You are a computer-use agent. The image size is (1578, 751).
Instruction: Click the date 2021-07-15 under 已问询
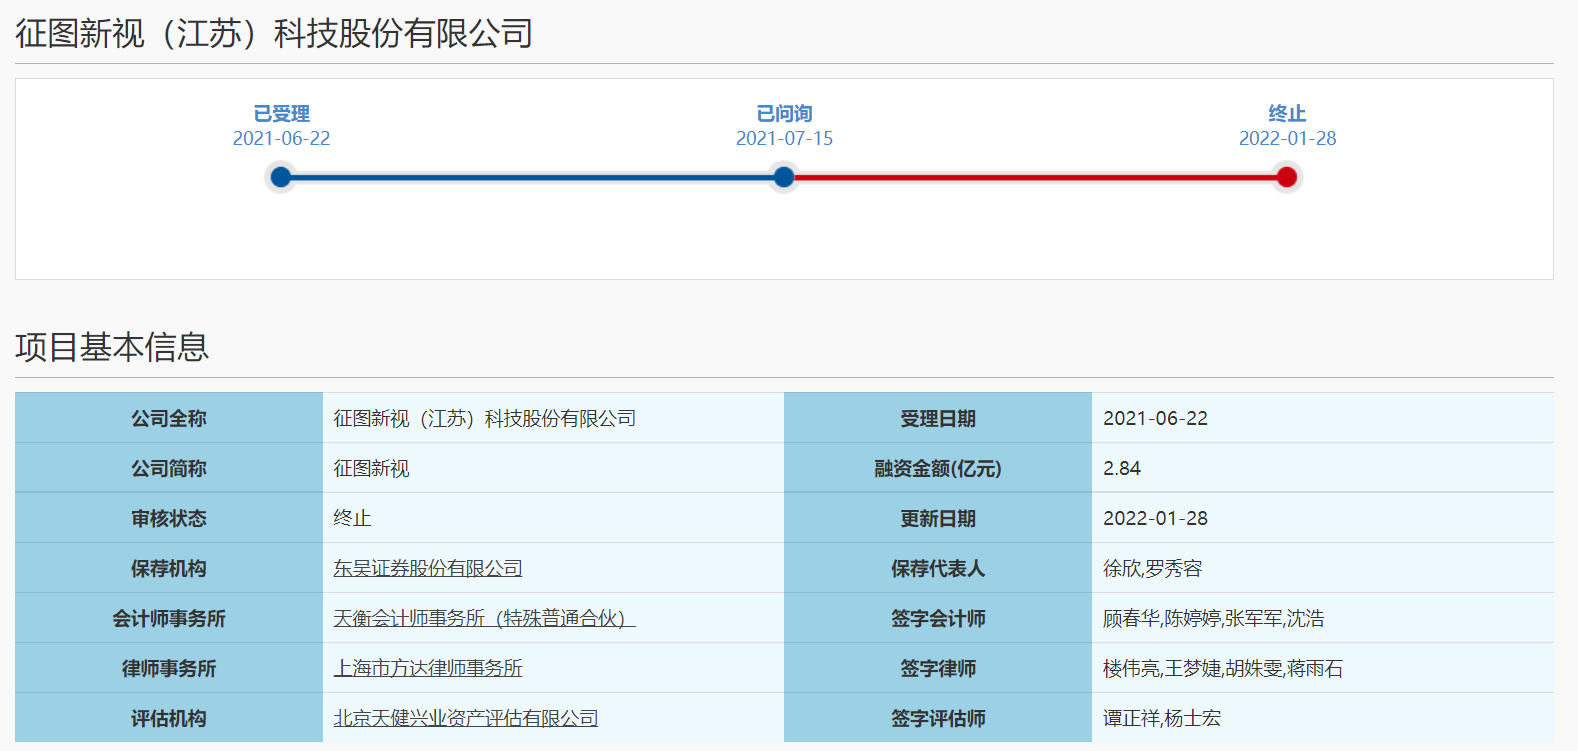(784, 138)
